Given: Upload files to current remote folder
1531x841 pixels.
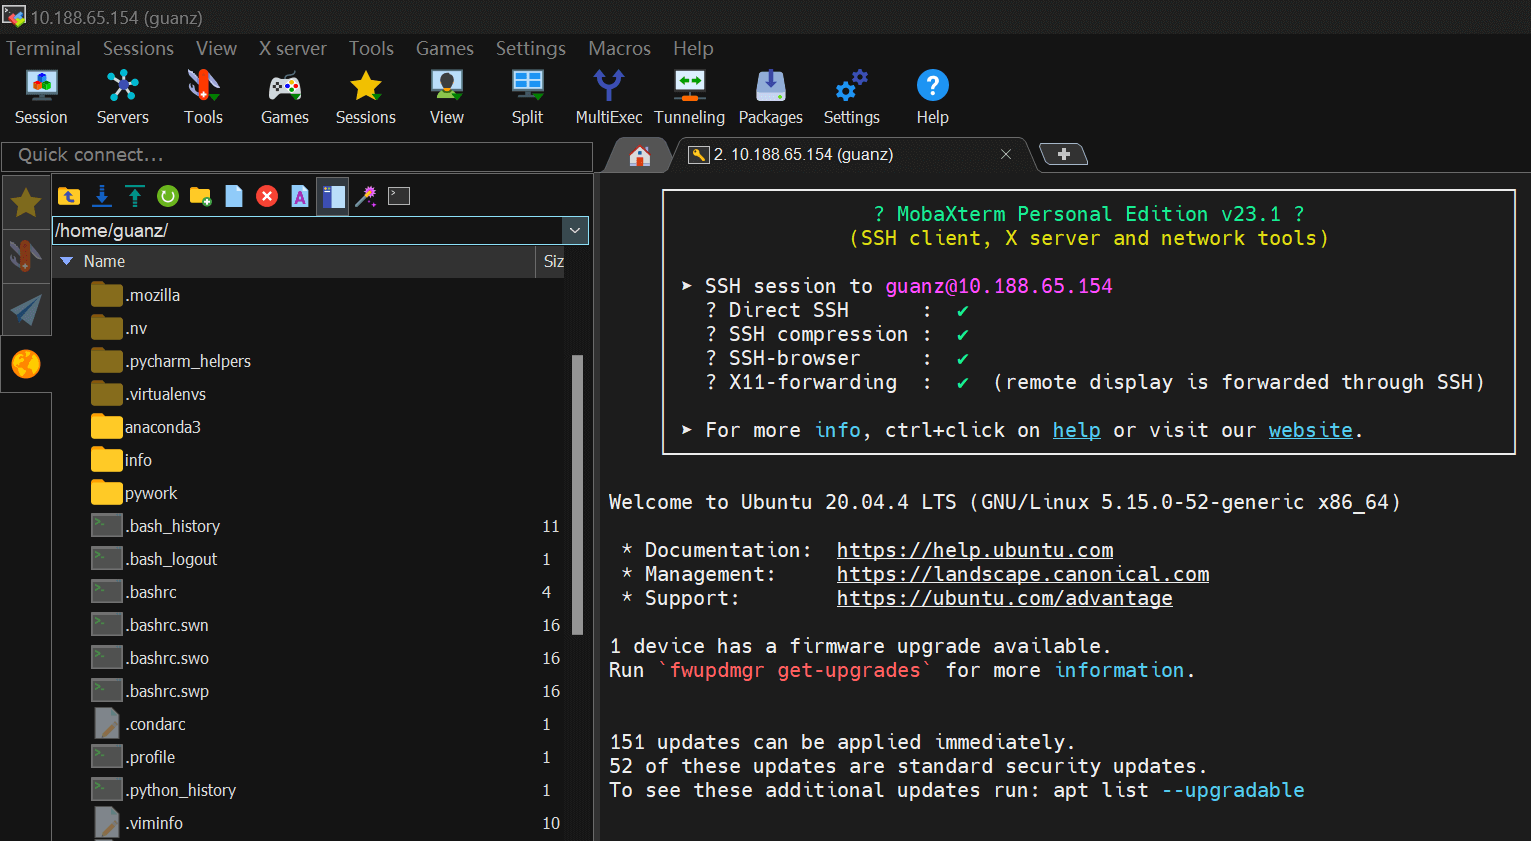Looking at the screenshot, I should (x=135, y=196).
